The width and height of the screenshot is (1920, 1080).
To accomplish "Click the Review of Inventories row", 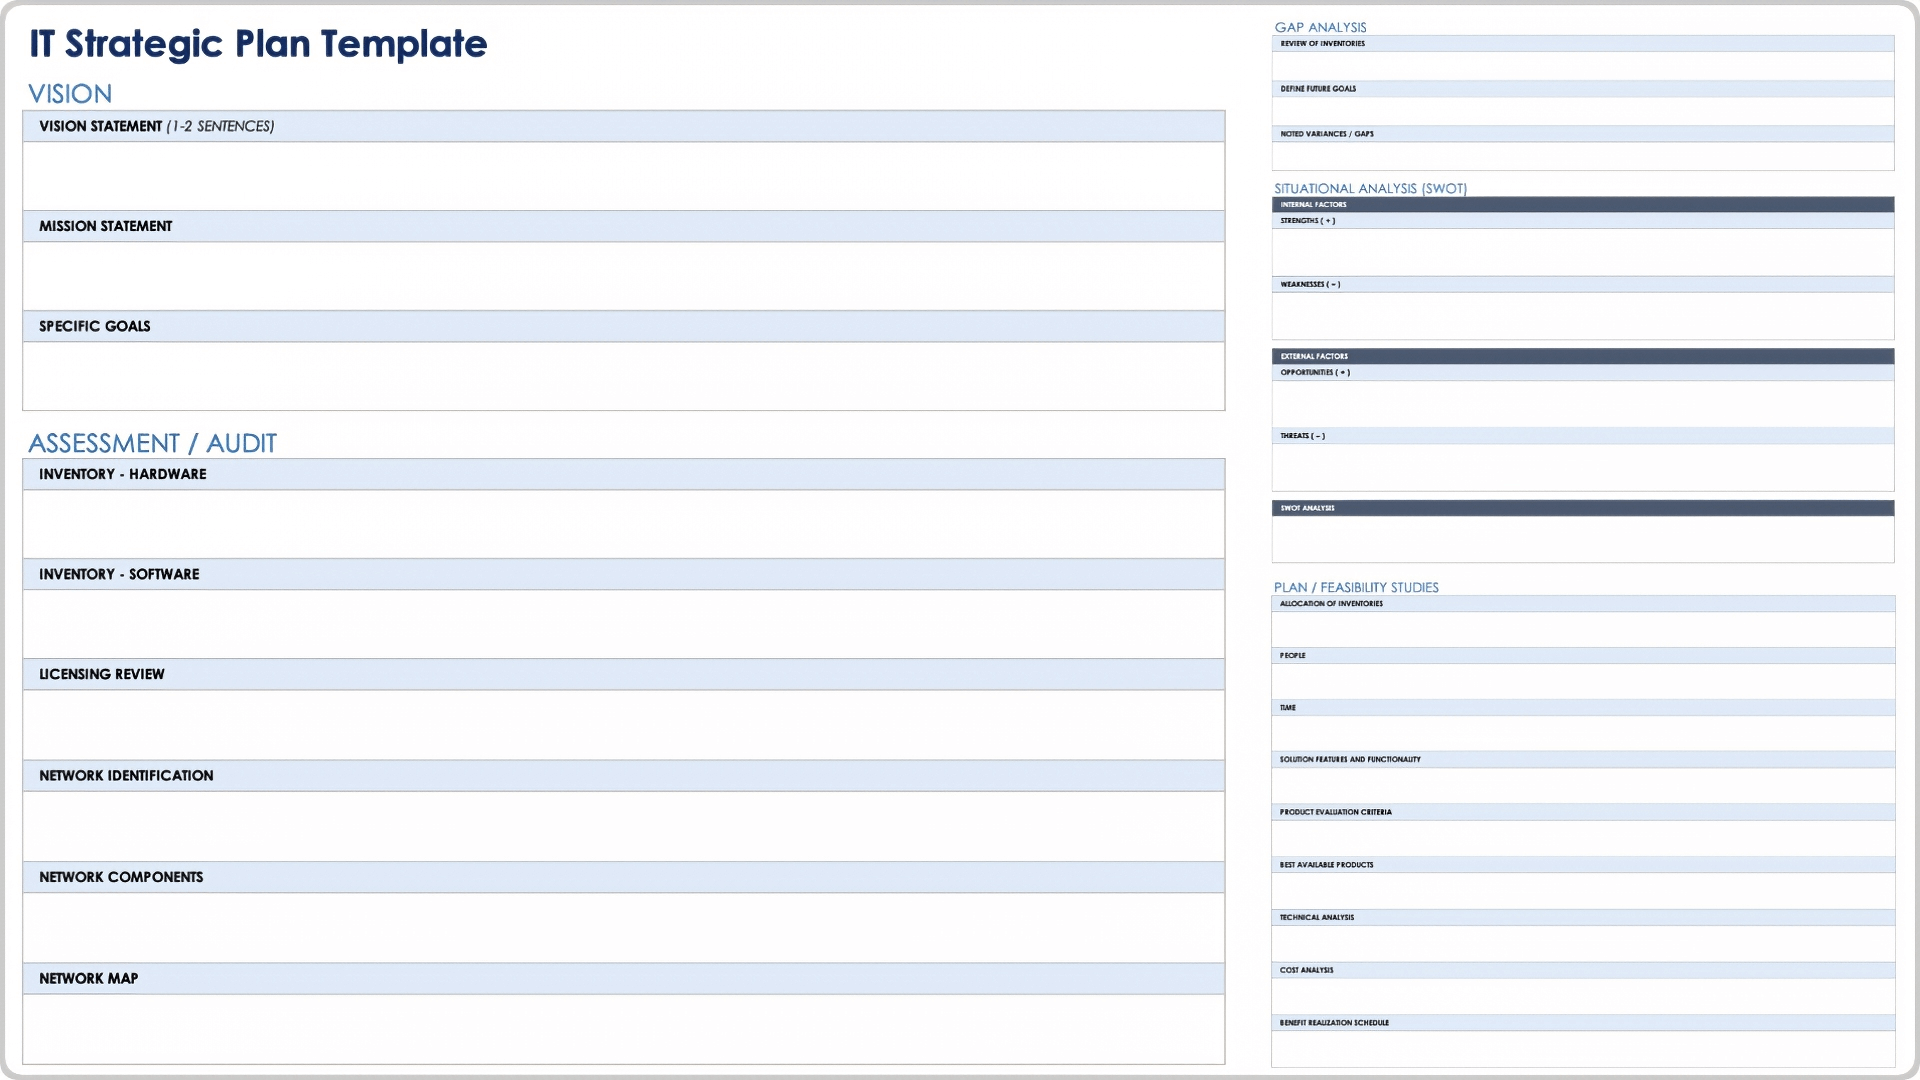I will click(1583, 44).
